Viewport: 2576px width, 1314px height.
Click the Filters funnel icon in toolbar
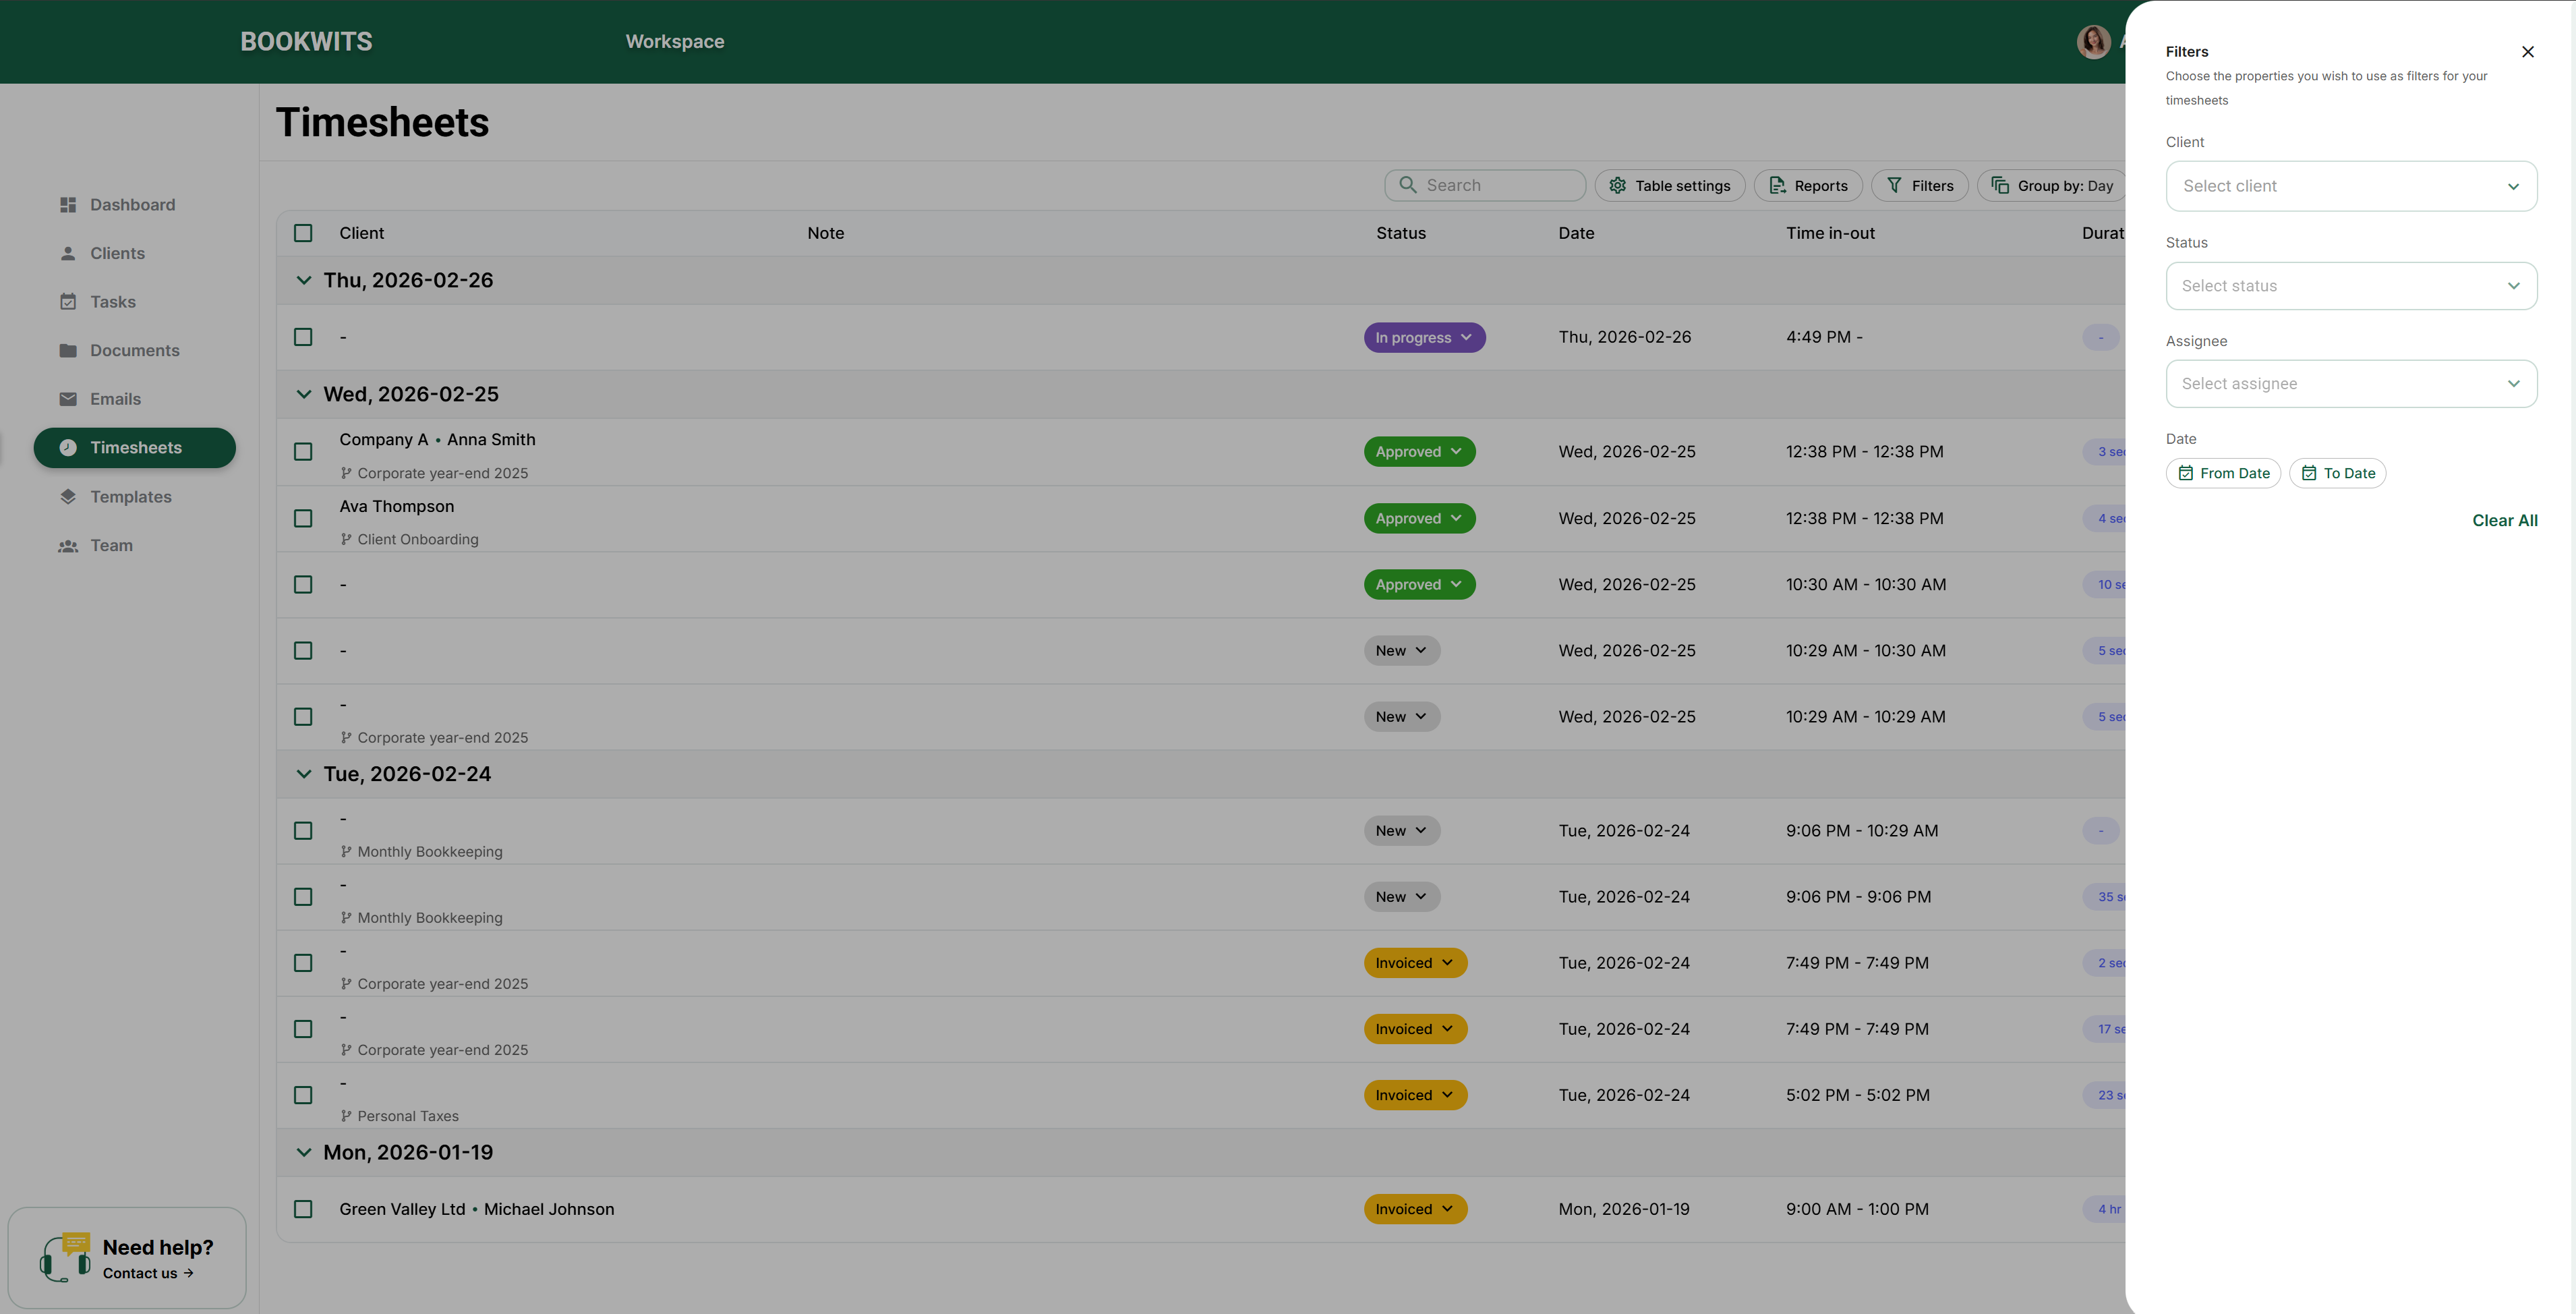[1894, 186]
